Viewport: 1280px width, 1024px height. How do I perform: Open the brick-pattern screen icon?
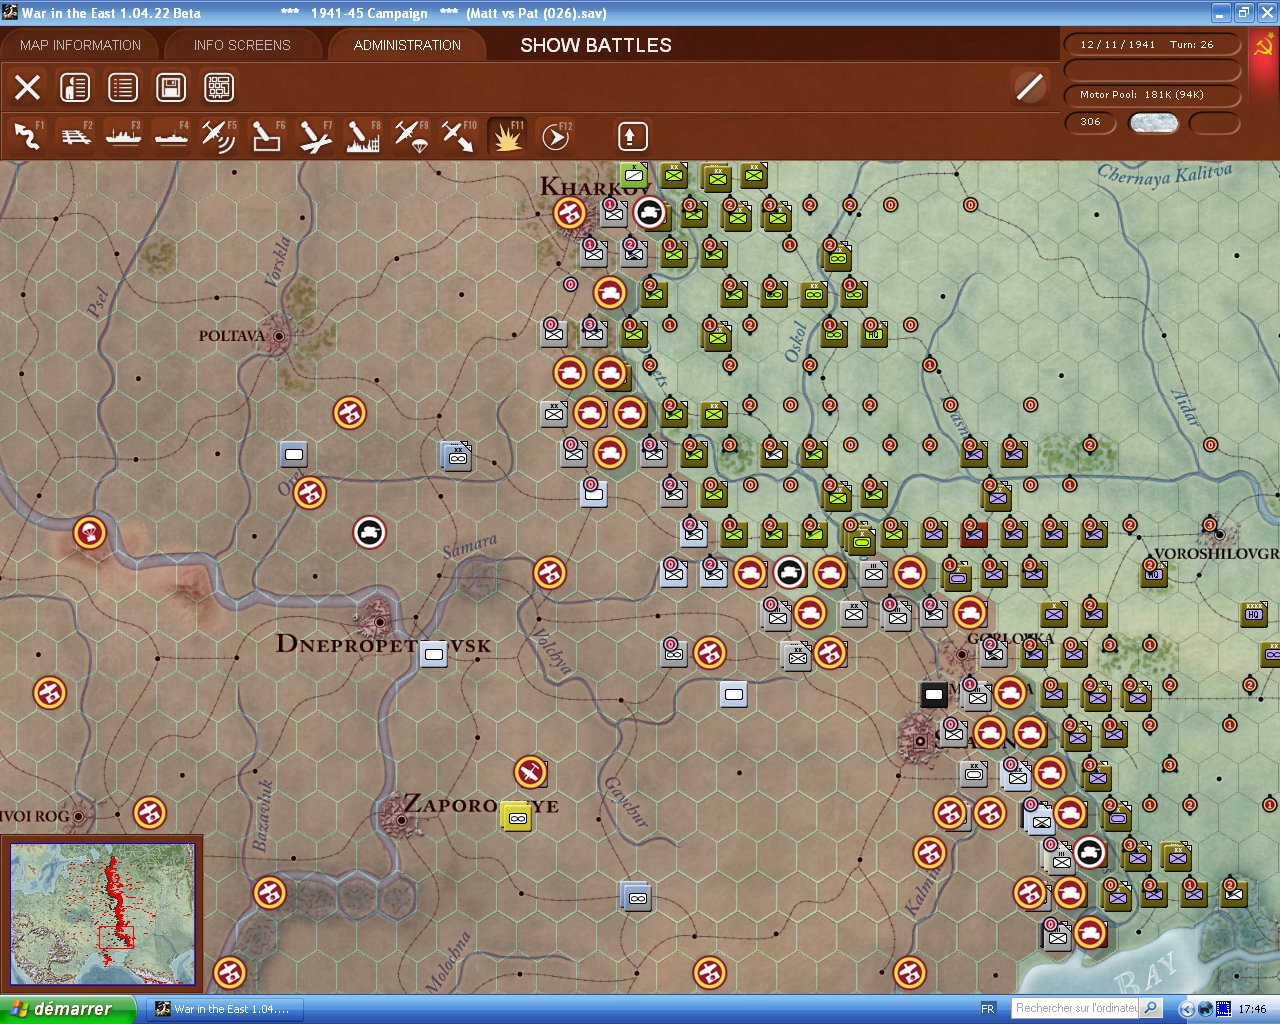pos(219,88)
